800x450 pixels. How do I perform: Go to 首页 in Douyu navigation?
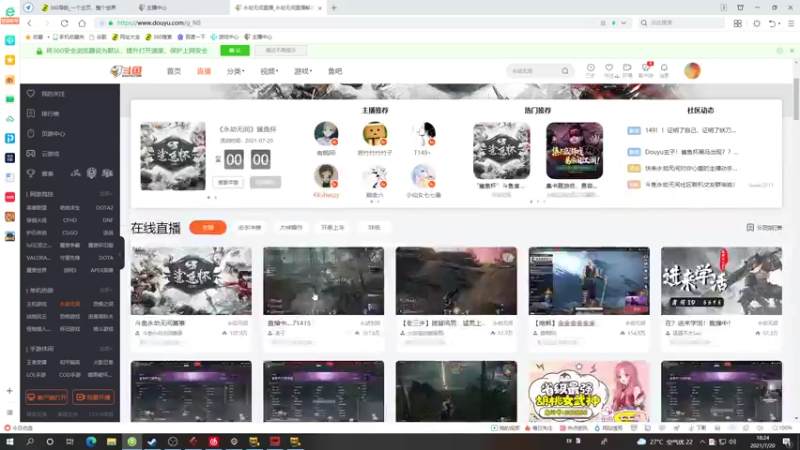[x=173, y=71]
